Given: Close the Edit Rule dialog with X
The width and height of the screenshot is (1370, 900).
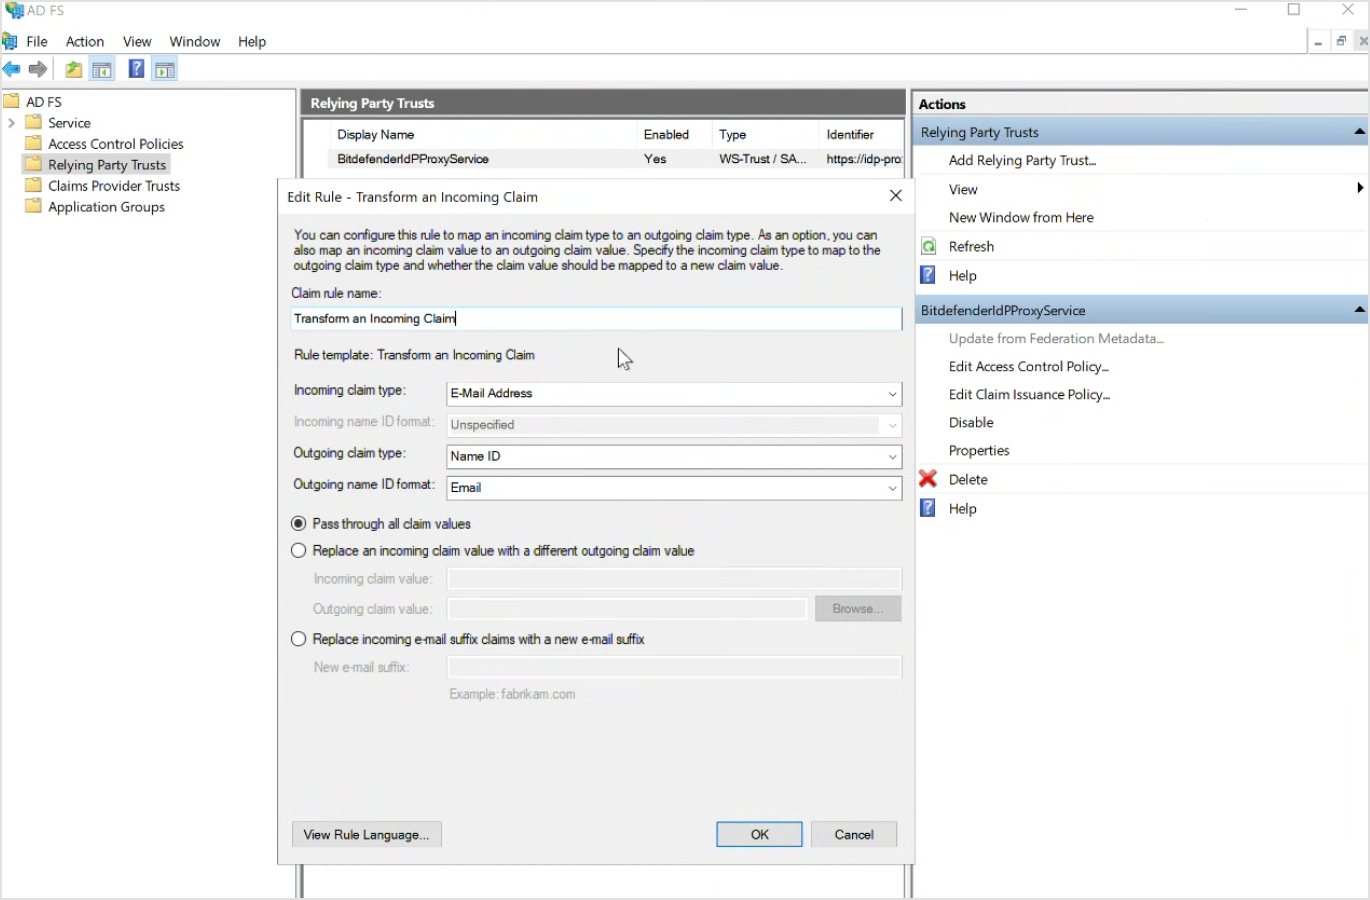Looking at the screenshot, I should click(896, 196).
